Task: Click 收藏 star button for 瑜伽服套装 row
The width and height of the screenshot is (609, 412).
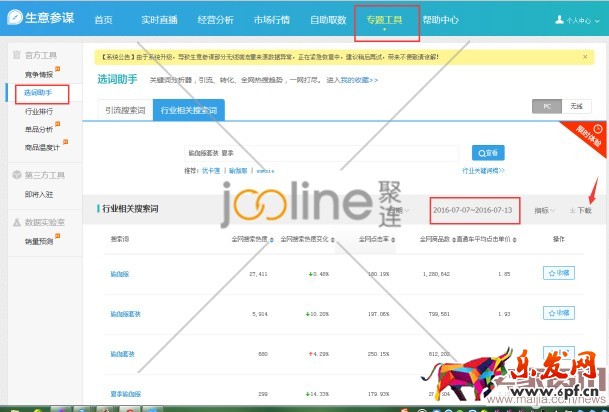Action: [559, 313]
